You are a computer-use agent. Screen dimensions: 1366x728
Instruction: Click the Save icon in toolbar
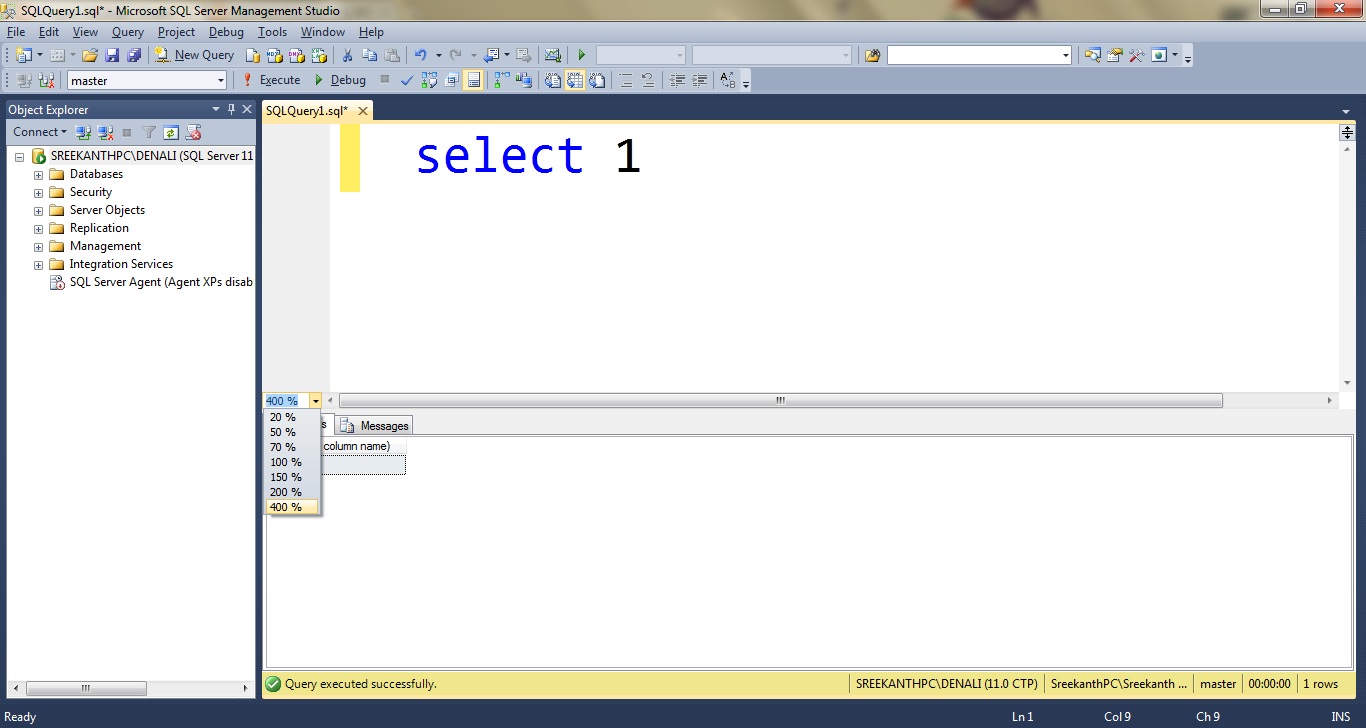[x=112, y=55]
